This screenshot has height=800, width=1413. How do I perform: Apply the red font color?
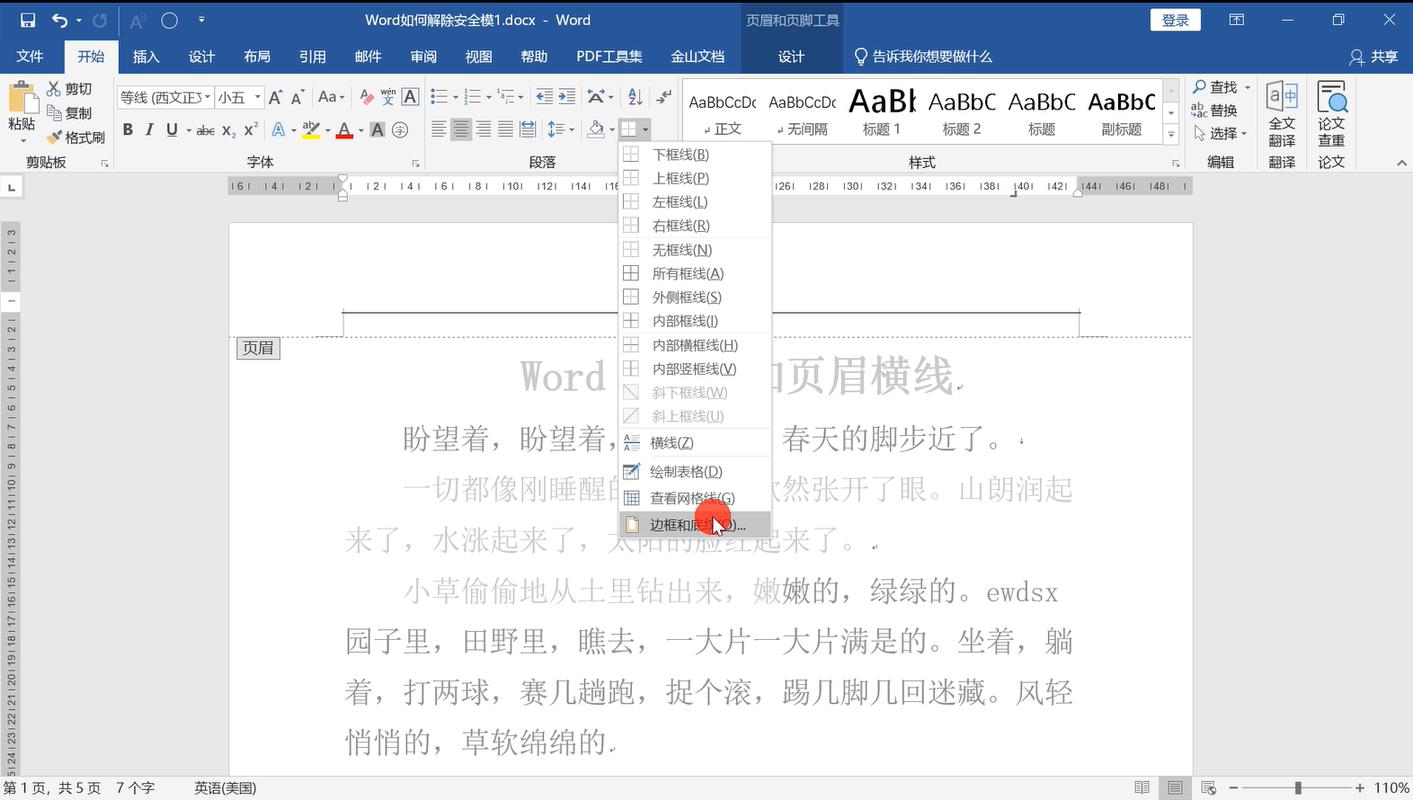tap(345, 129)
